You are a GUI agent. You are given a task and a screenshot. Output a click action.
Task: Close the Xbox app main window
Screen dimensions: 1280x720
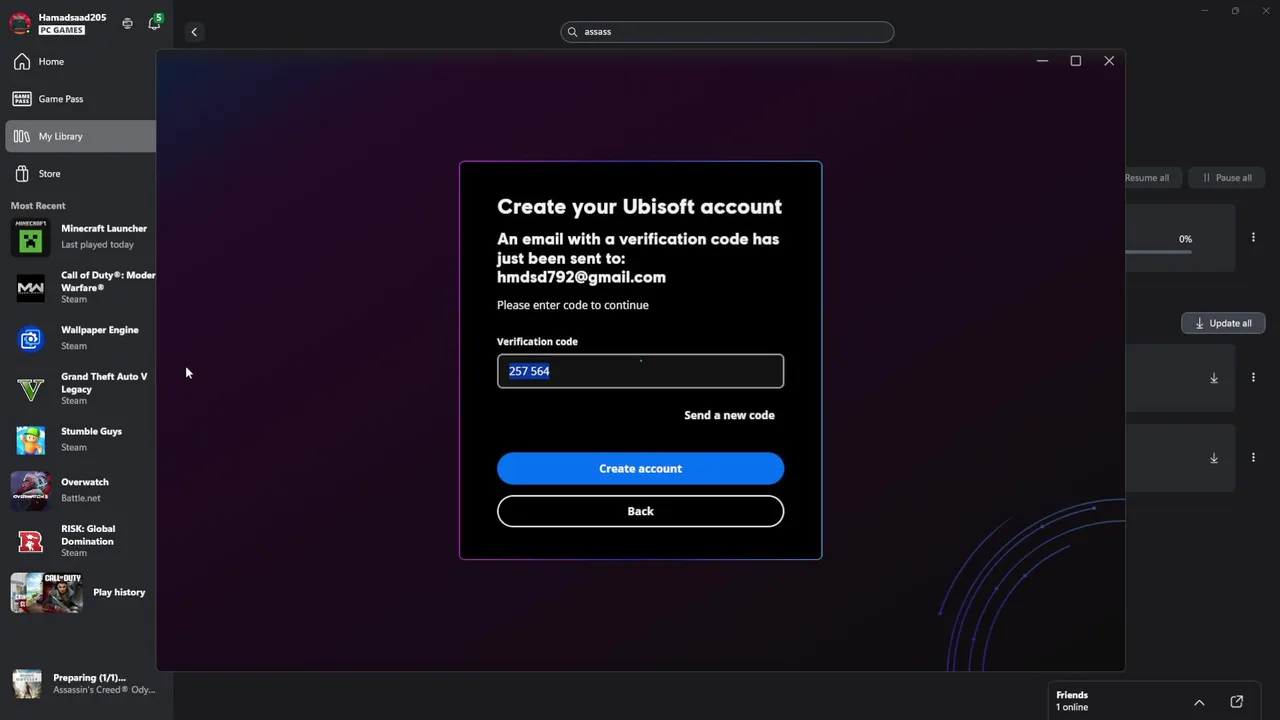(x=1266, y=11)
